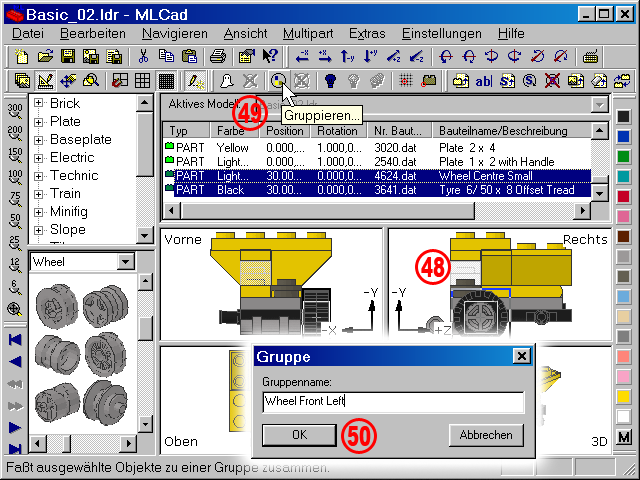Toggle edit mode ruler-pencil button
Viewport: 640px width, 480px height.
click(45, 81)
